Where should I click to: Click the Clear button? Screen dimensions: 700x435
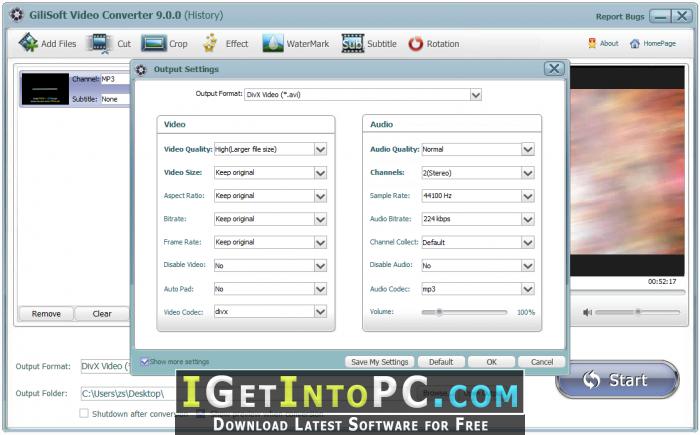[102, 314]
